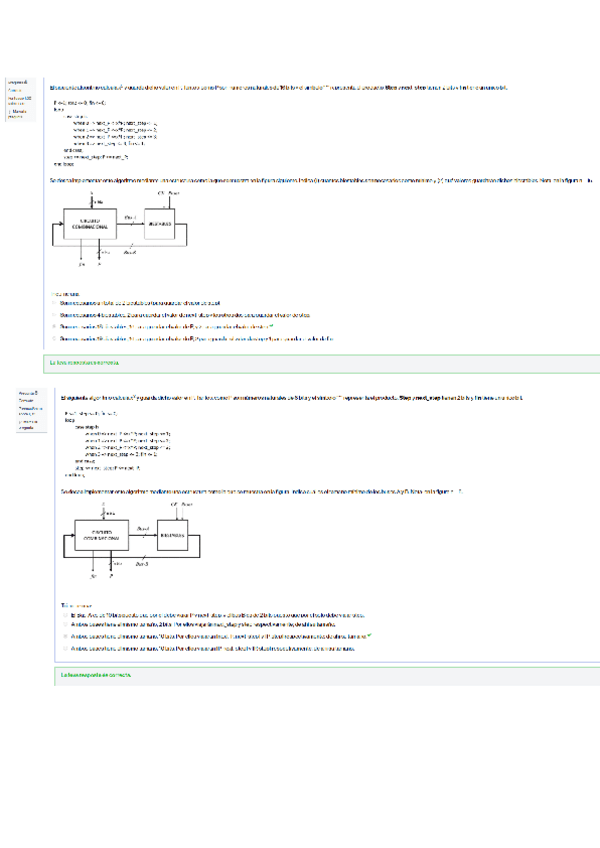
Task: Flag the upper question via Marcar pregunta
Action: click(x=17, y=114)
